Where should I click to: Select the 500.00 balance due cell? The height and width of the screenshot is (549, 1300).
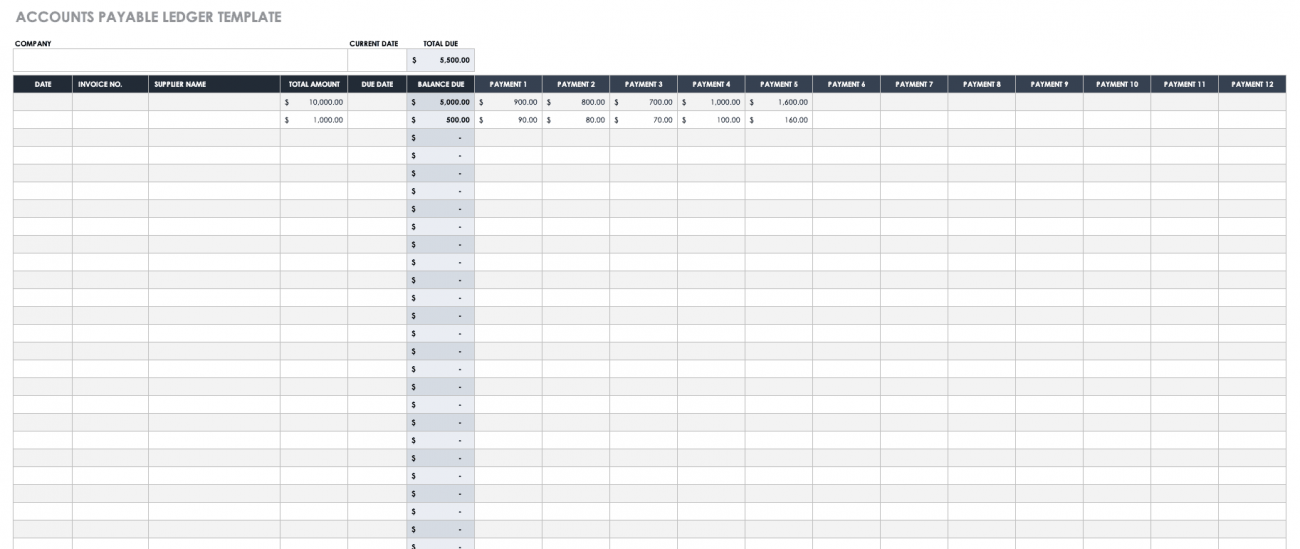(x=440, y=120)
